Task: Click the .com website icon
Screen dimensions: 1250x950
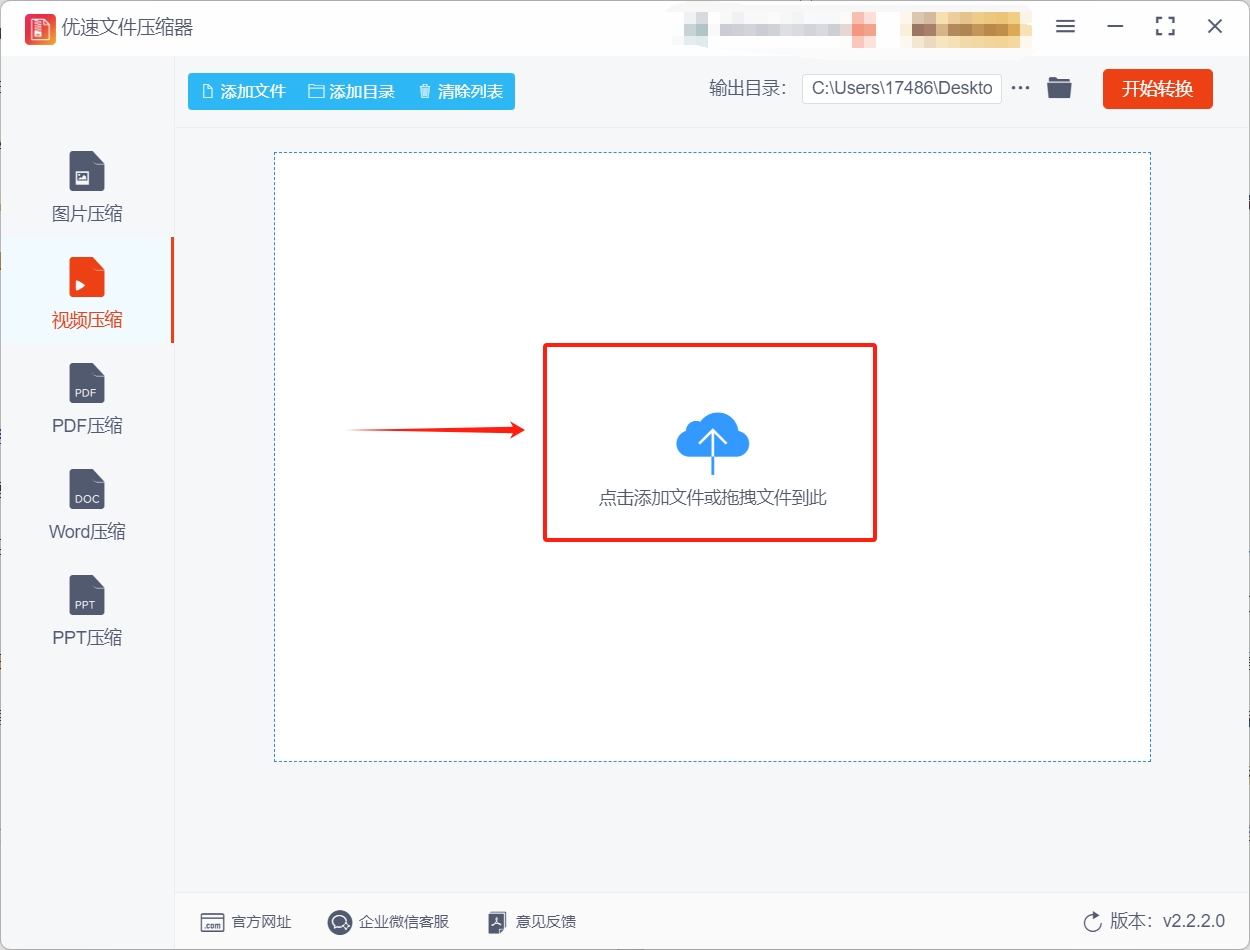Action: [x=212, y=922]
